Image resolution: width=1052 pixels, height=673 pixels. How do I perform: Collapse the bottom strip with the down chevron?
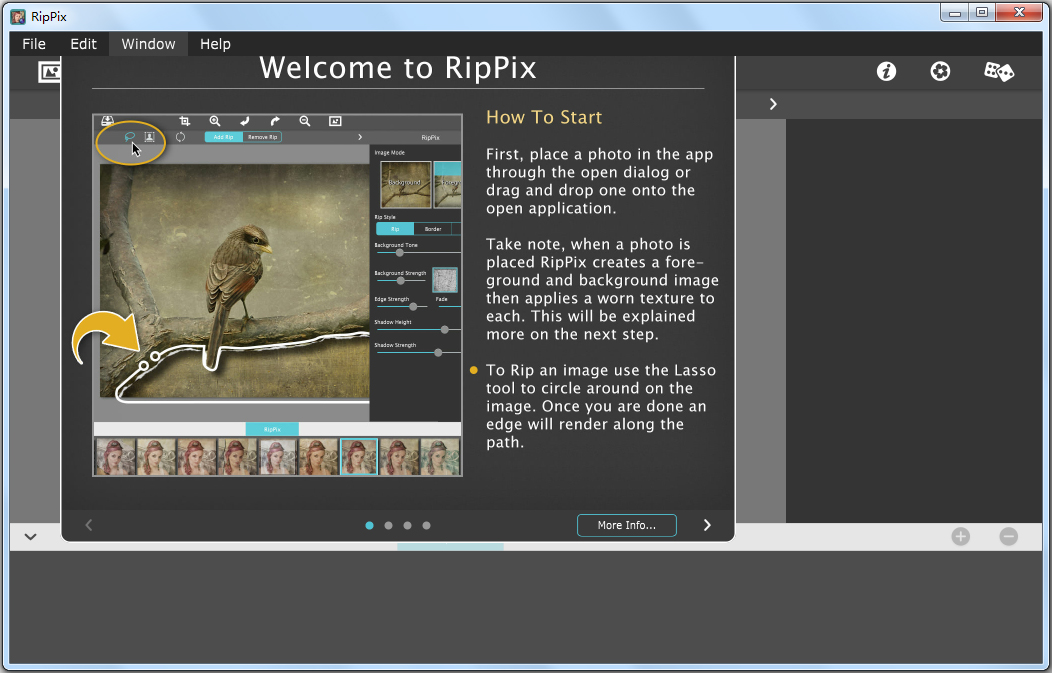(x=30, y=536)
